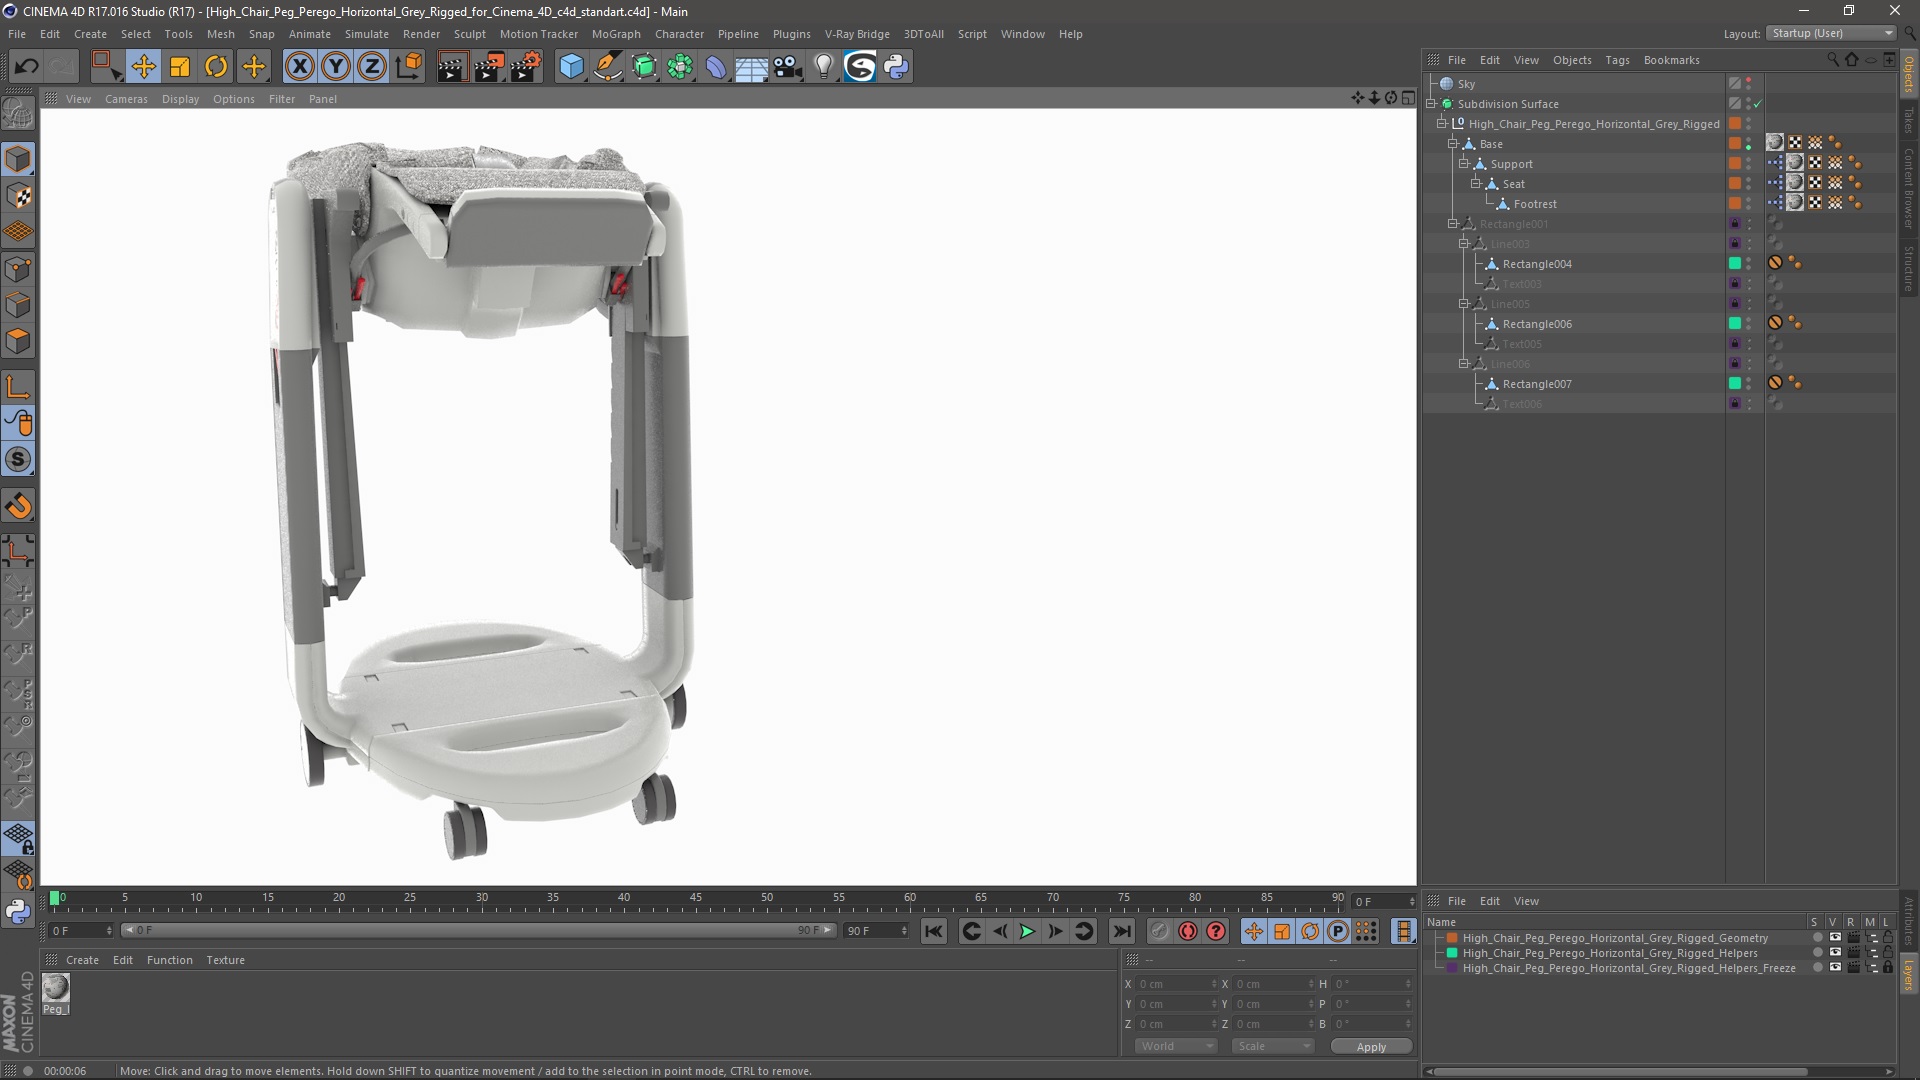Toggle Autokeying button
1920x1080 pixels.
tap(1188, 931)
